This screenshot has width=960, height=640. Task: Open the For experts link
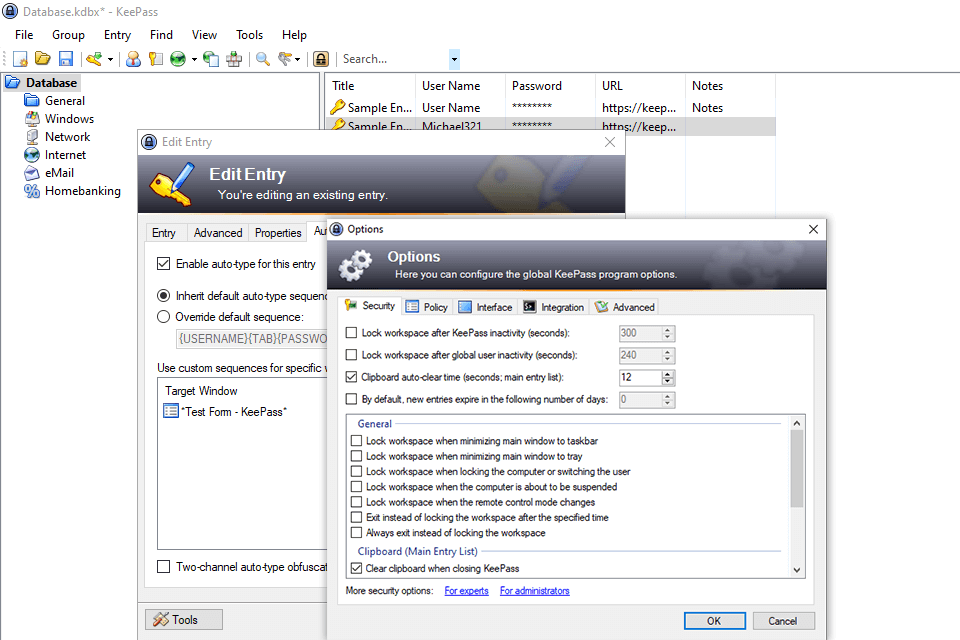(x=467, y=590)
